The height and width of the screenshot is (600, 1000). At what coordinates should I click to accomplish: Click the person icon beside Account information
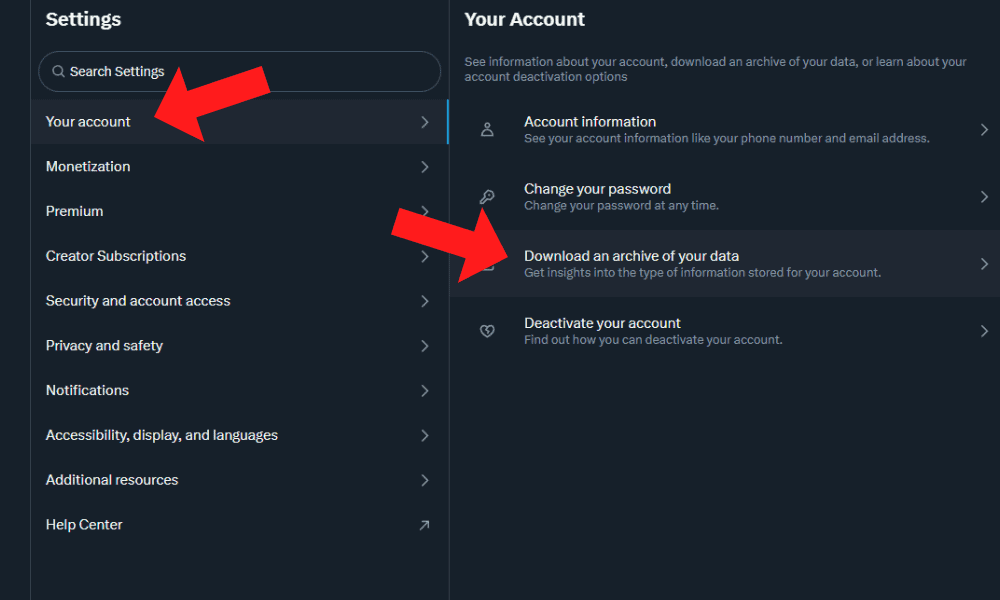pyautogui.click(x=487, y=130)
